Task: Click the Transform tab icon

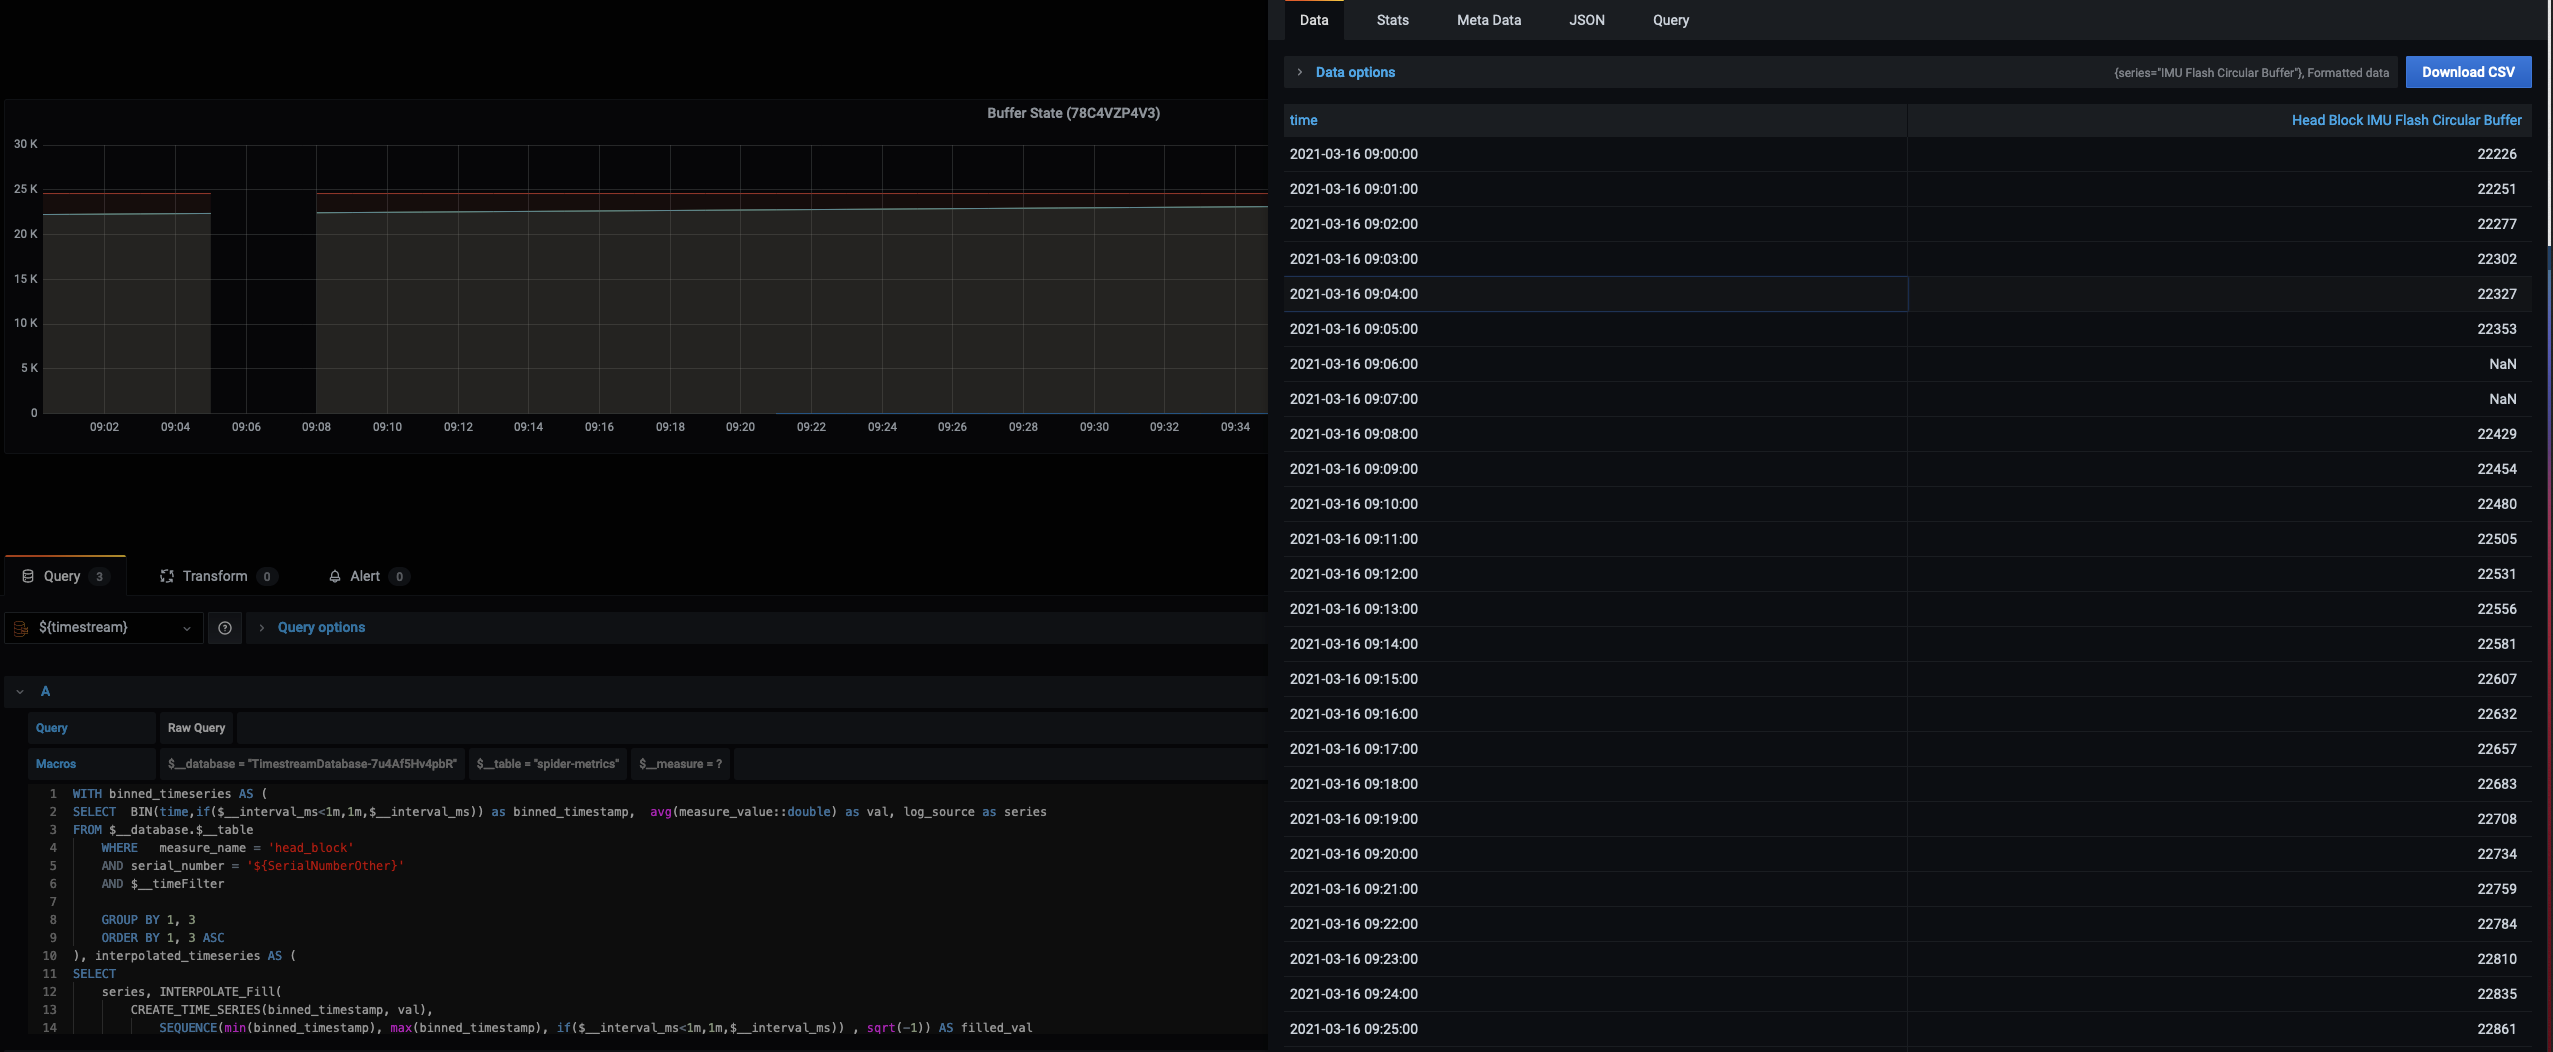Action: click(167, 576)
